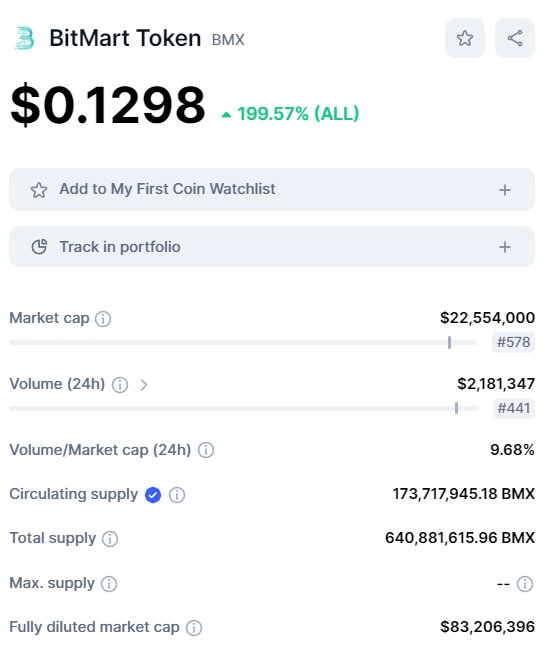Click the Volume (24h) info icon
548x655 pixels.
120,385
